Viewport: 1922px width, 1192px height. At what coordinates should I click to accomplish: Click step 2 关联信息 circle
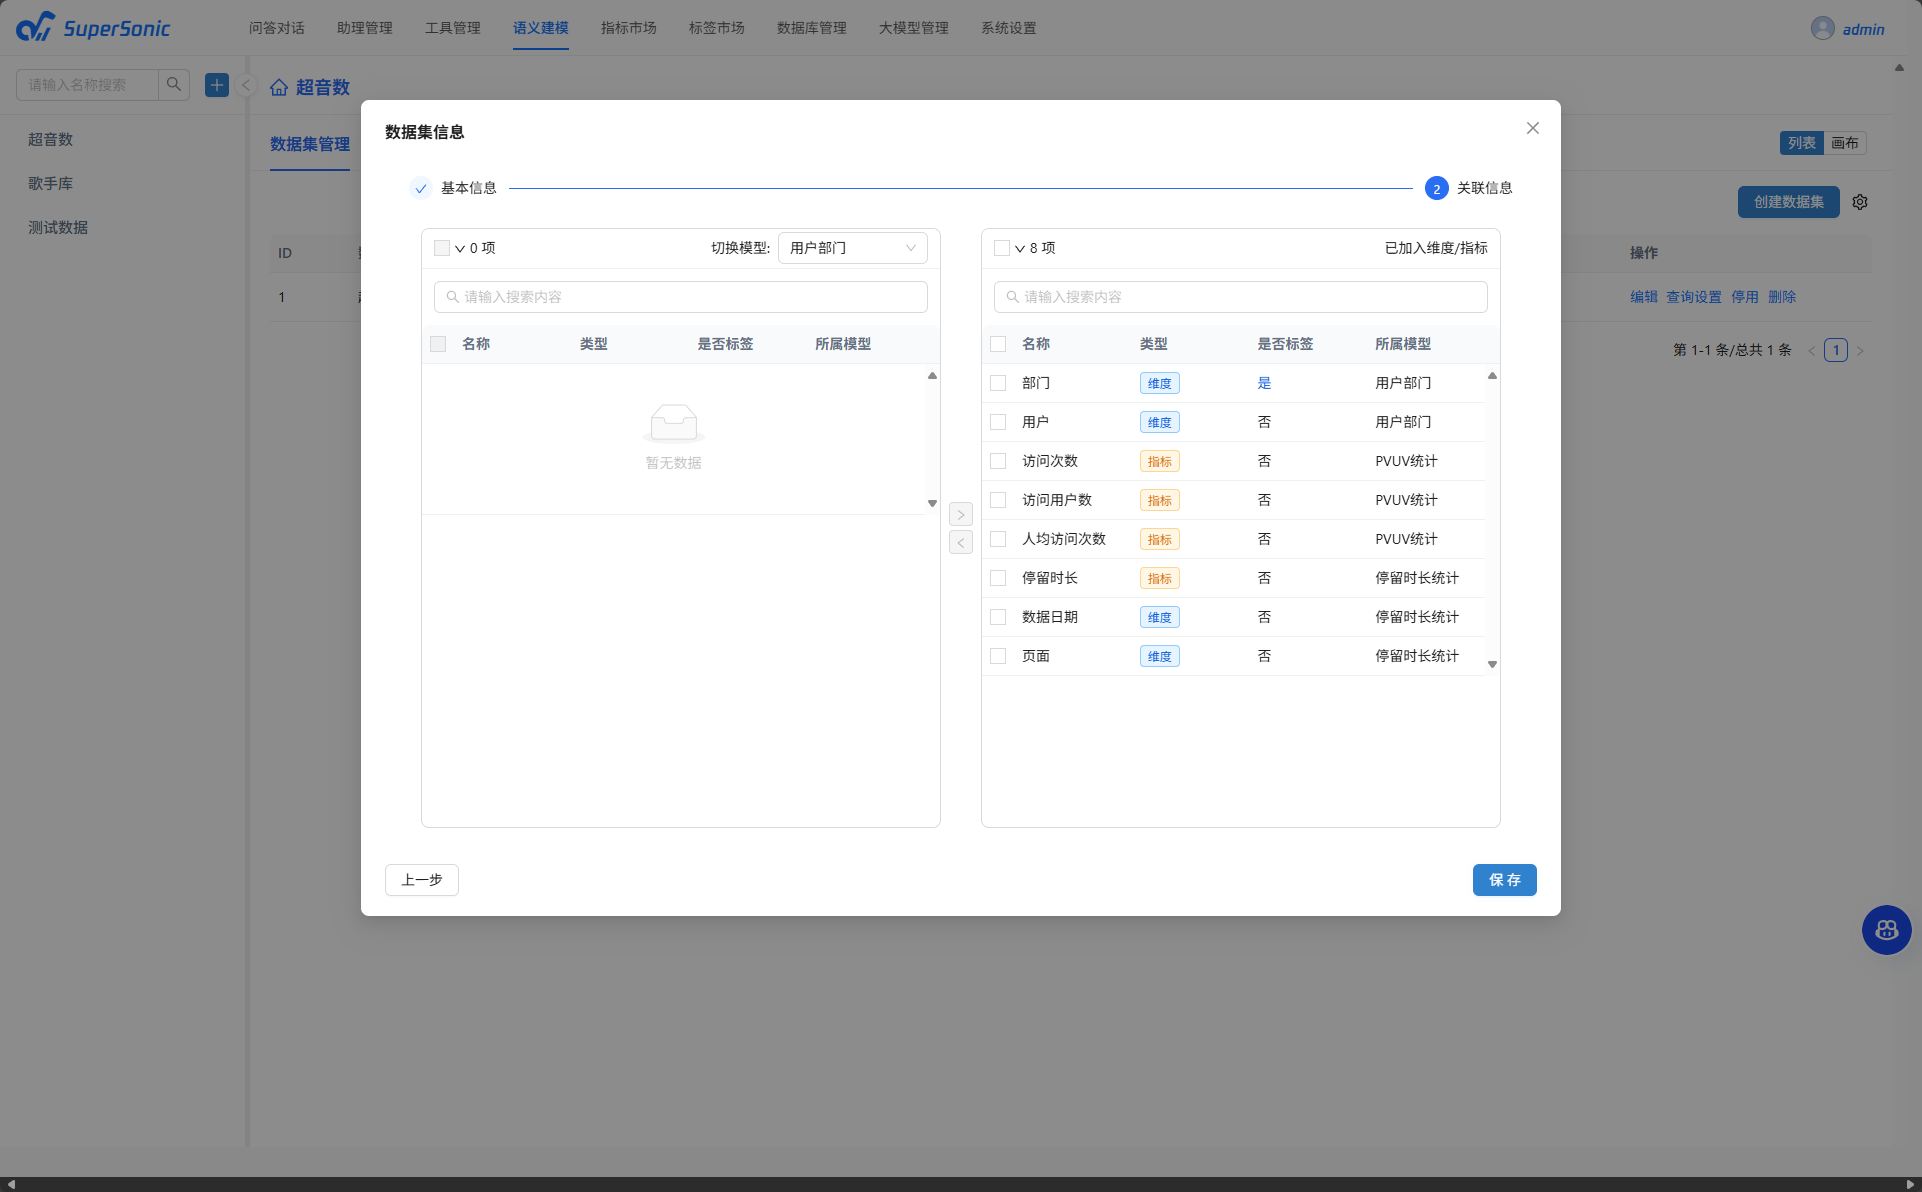(x=1436, y=188)
